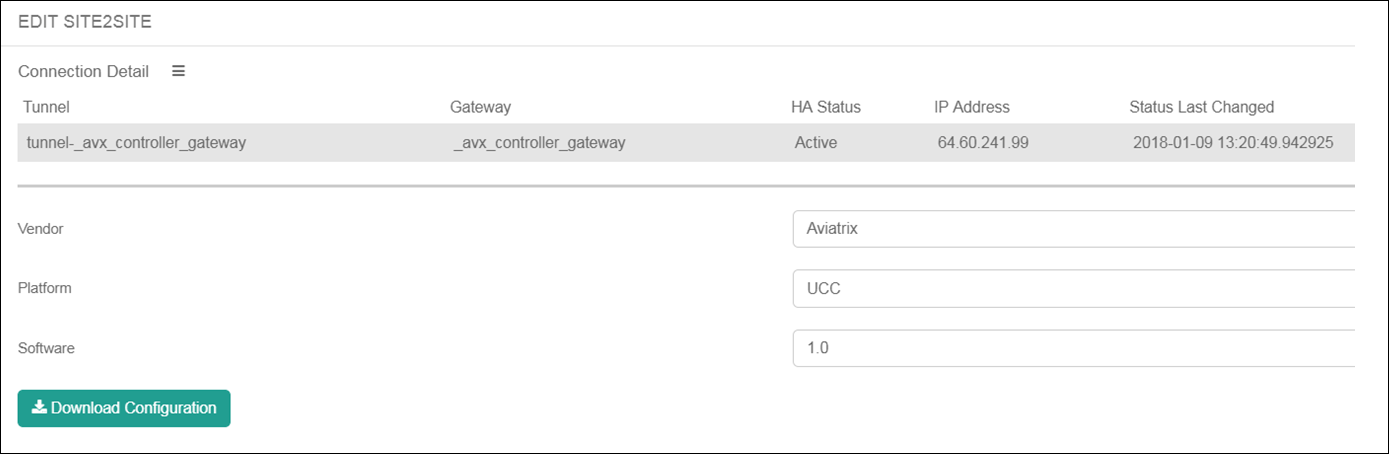The width and height of the screenshot is (1389, 454).
Task: Expand the Platform dropdown showing UCC
Action: pyautogui.click(x=1072, y=289)
